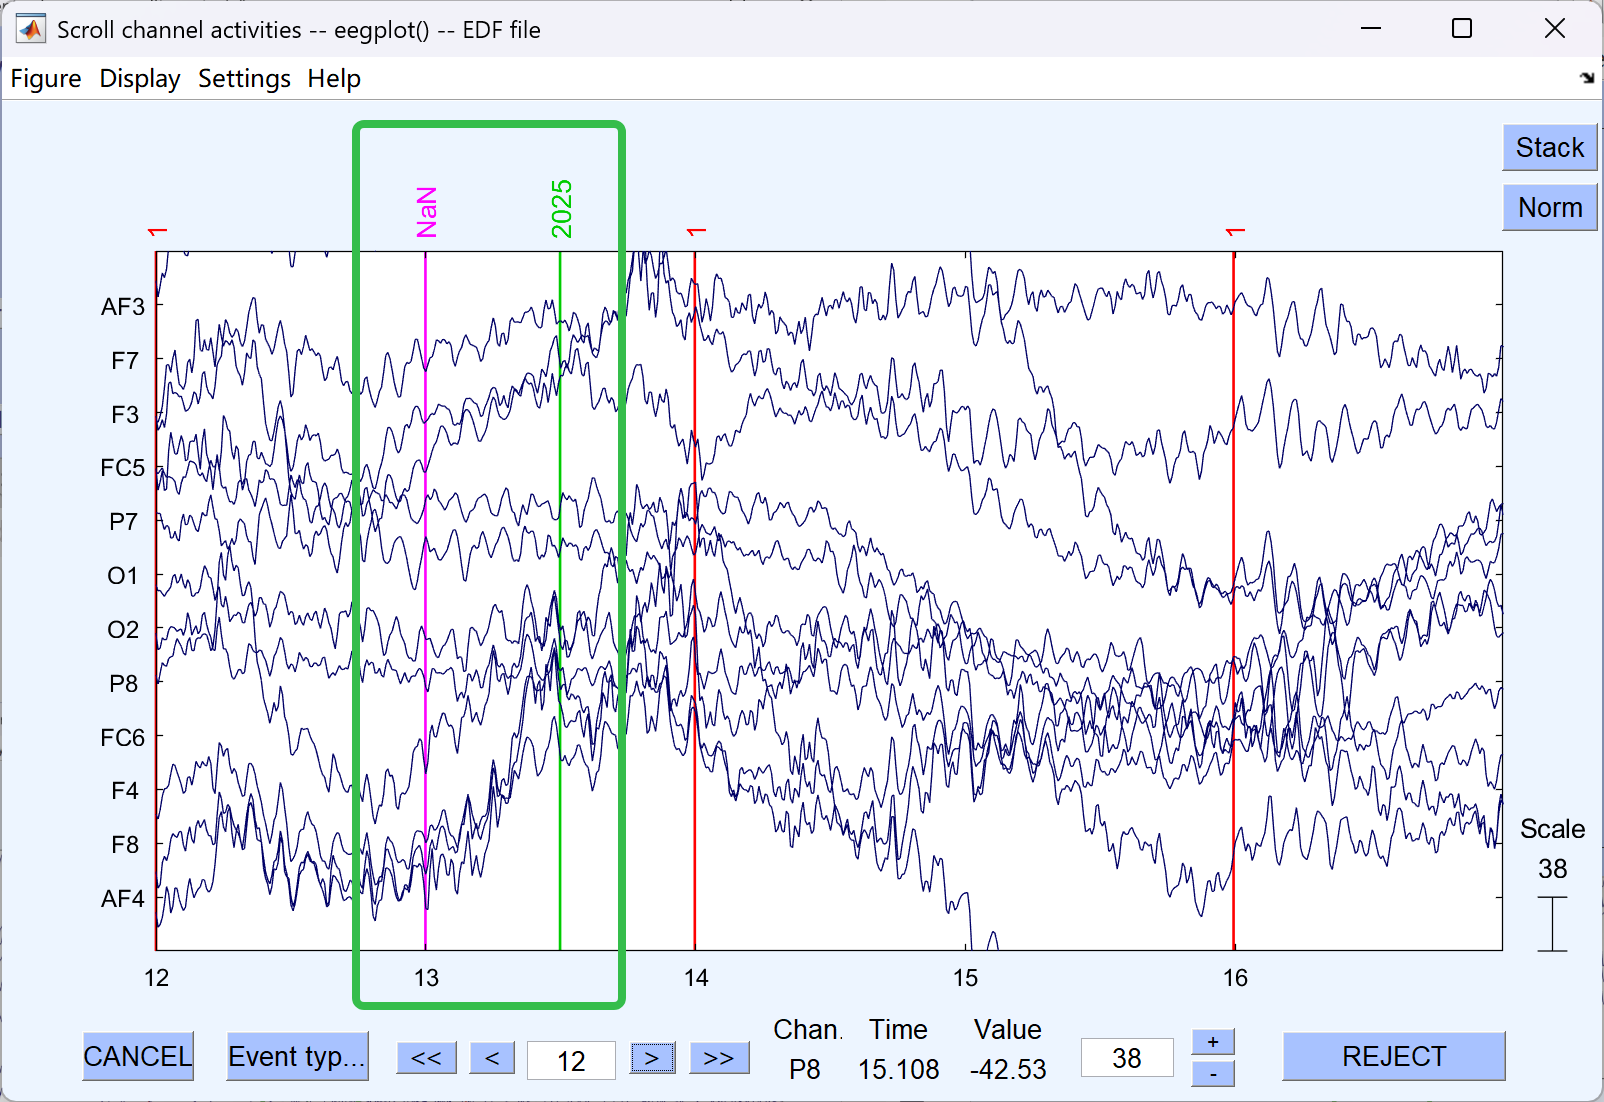Click the red event line at 16 seconds
This screenshot has width=1604, height=1102.
(x=1234, y=600)
